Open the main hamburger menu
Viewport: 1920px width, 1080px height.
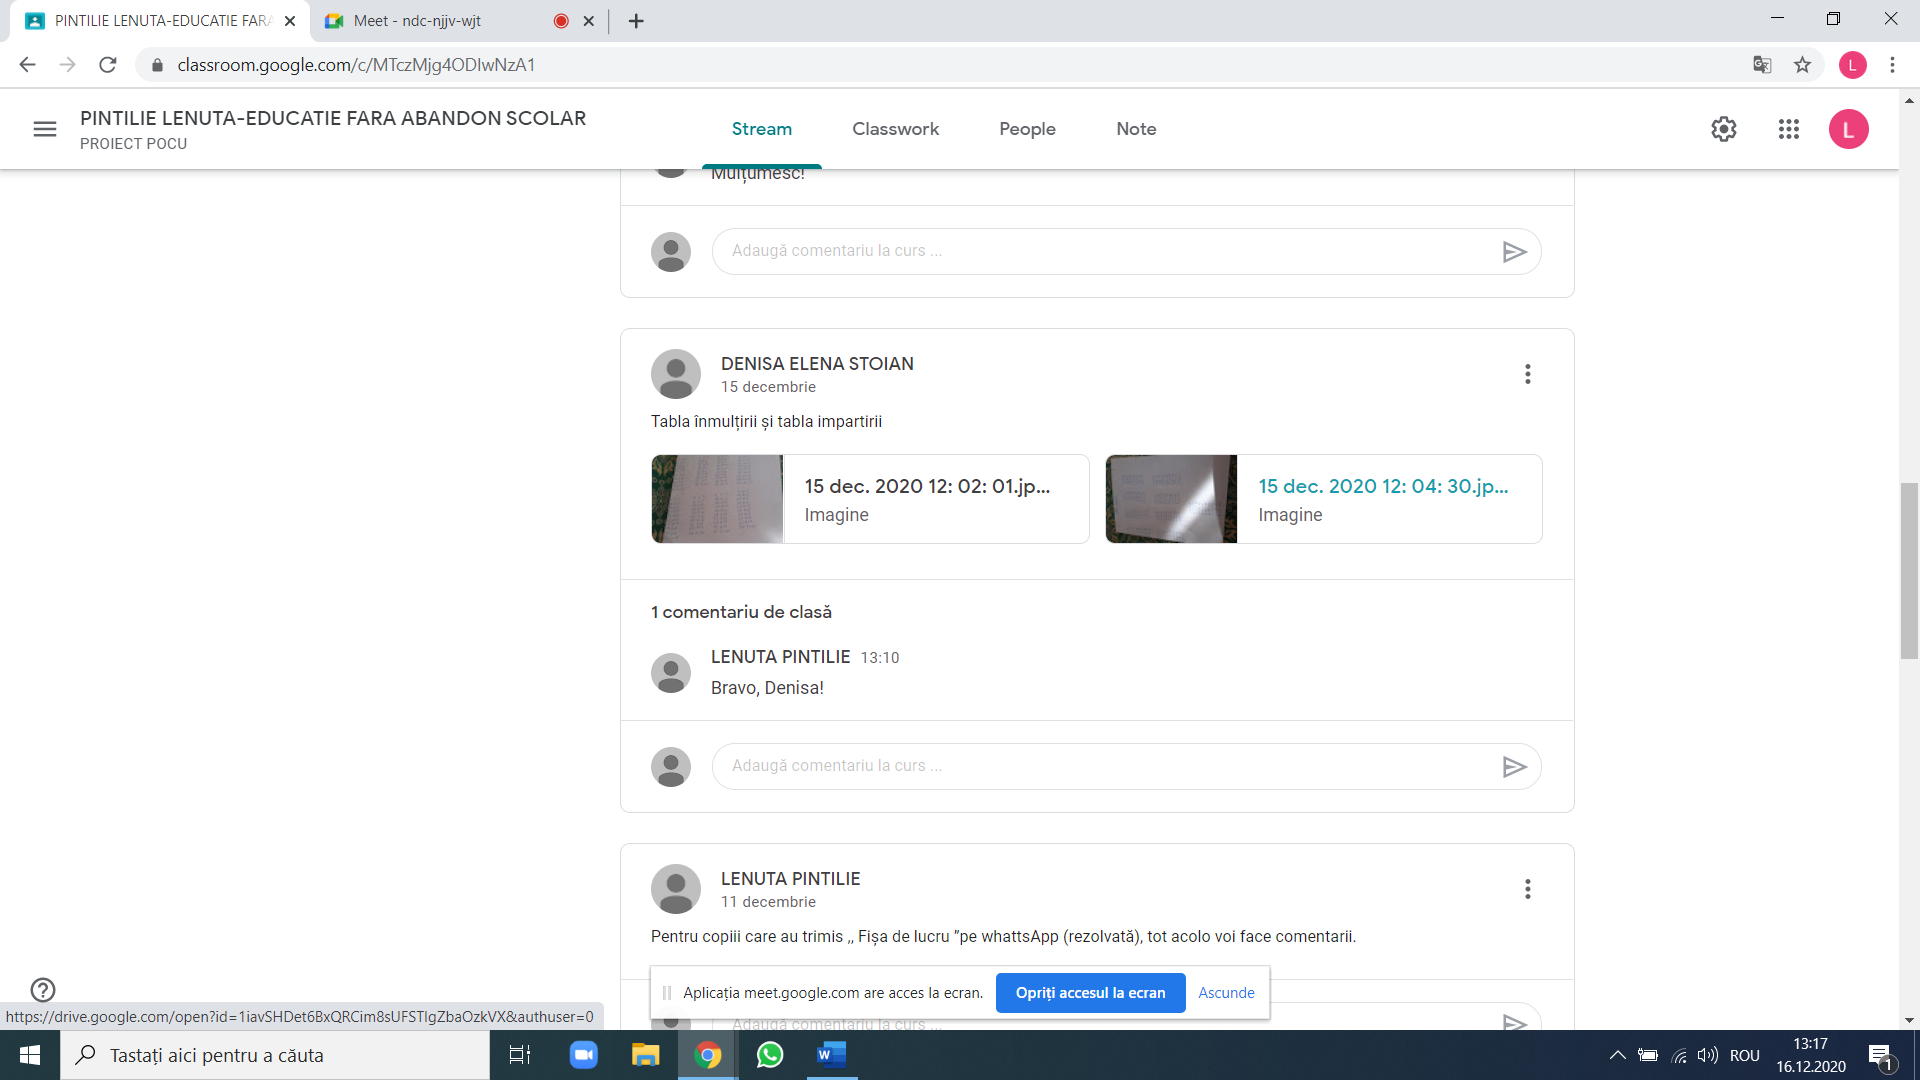45,129
